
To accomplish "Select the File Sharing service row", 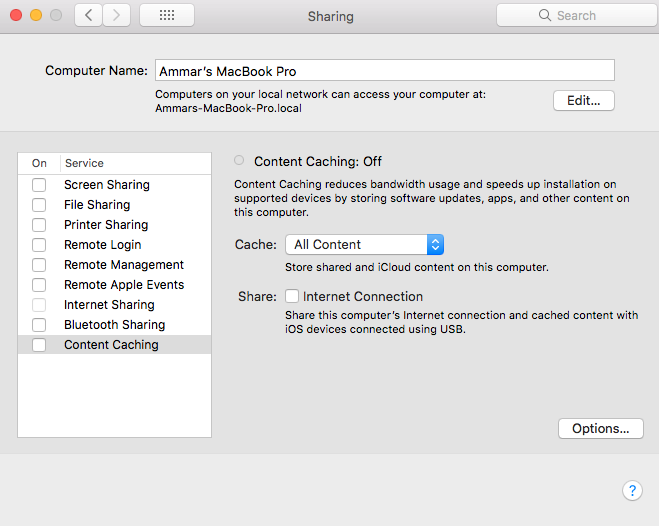I will (114, 205).
